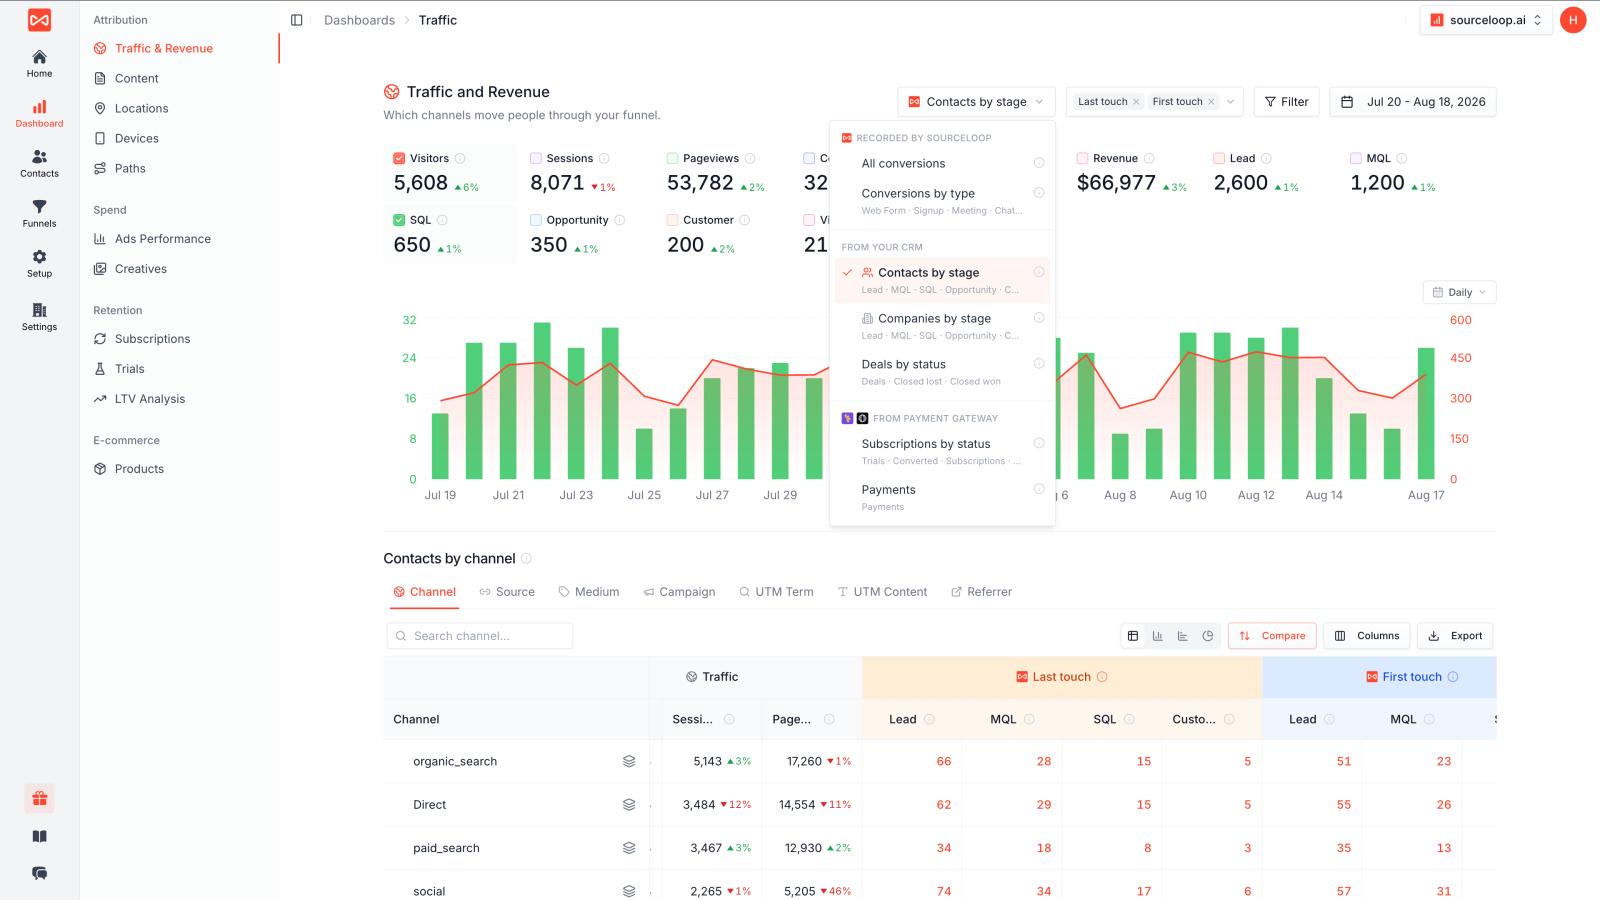The height and width of the screenshot is (900, 1600).
Task: Open Funnels from the left rail
Action: pyautogui.click(x=39, y=213)
